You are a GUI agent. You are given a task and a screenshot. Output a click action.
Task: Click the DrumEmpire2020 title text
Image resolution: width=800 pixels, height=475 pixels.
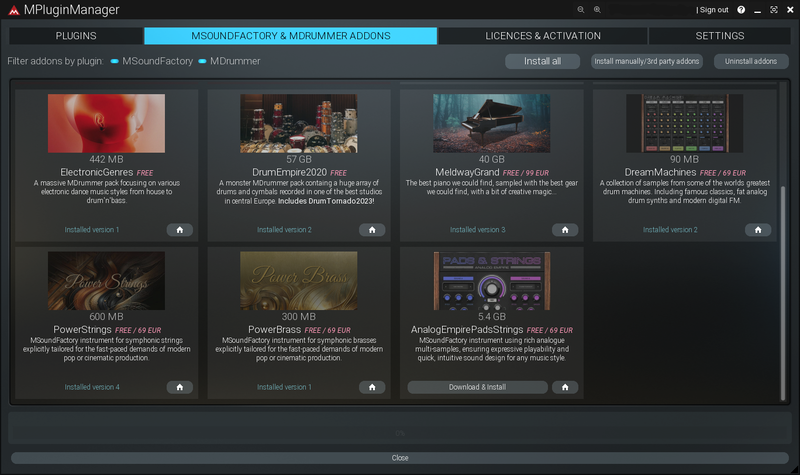(289, 172)
